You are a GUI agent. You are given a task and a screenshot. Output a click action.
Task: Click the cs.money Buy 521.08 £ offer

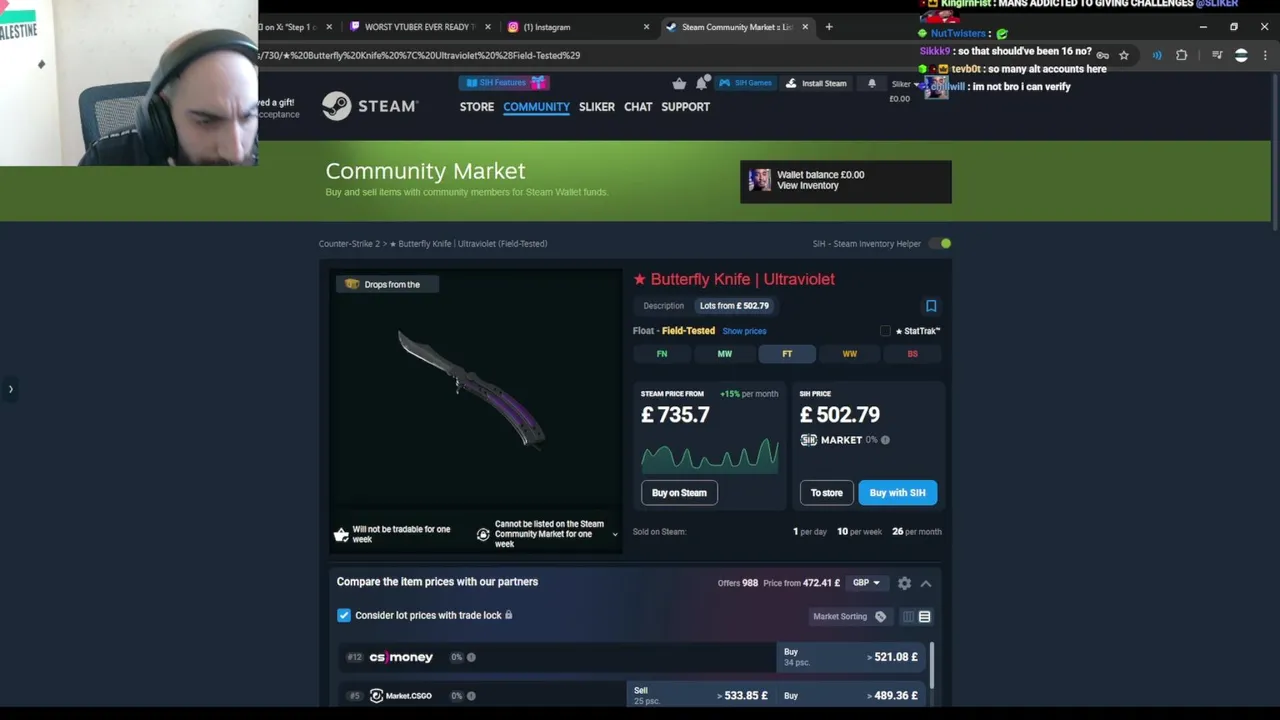(x=851, y=657)
